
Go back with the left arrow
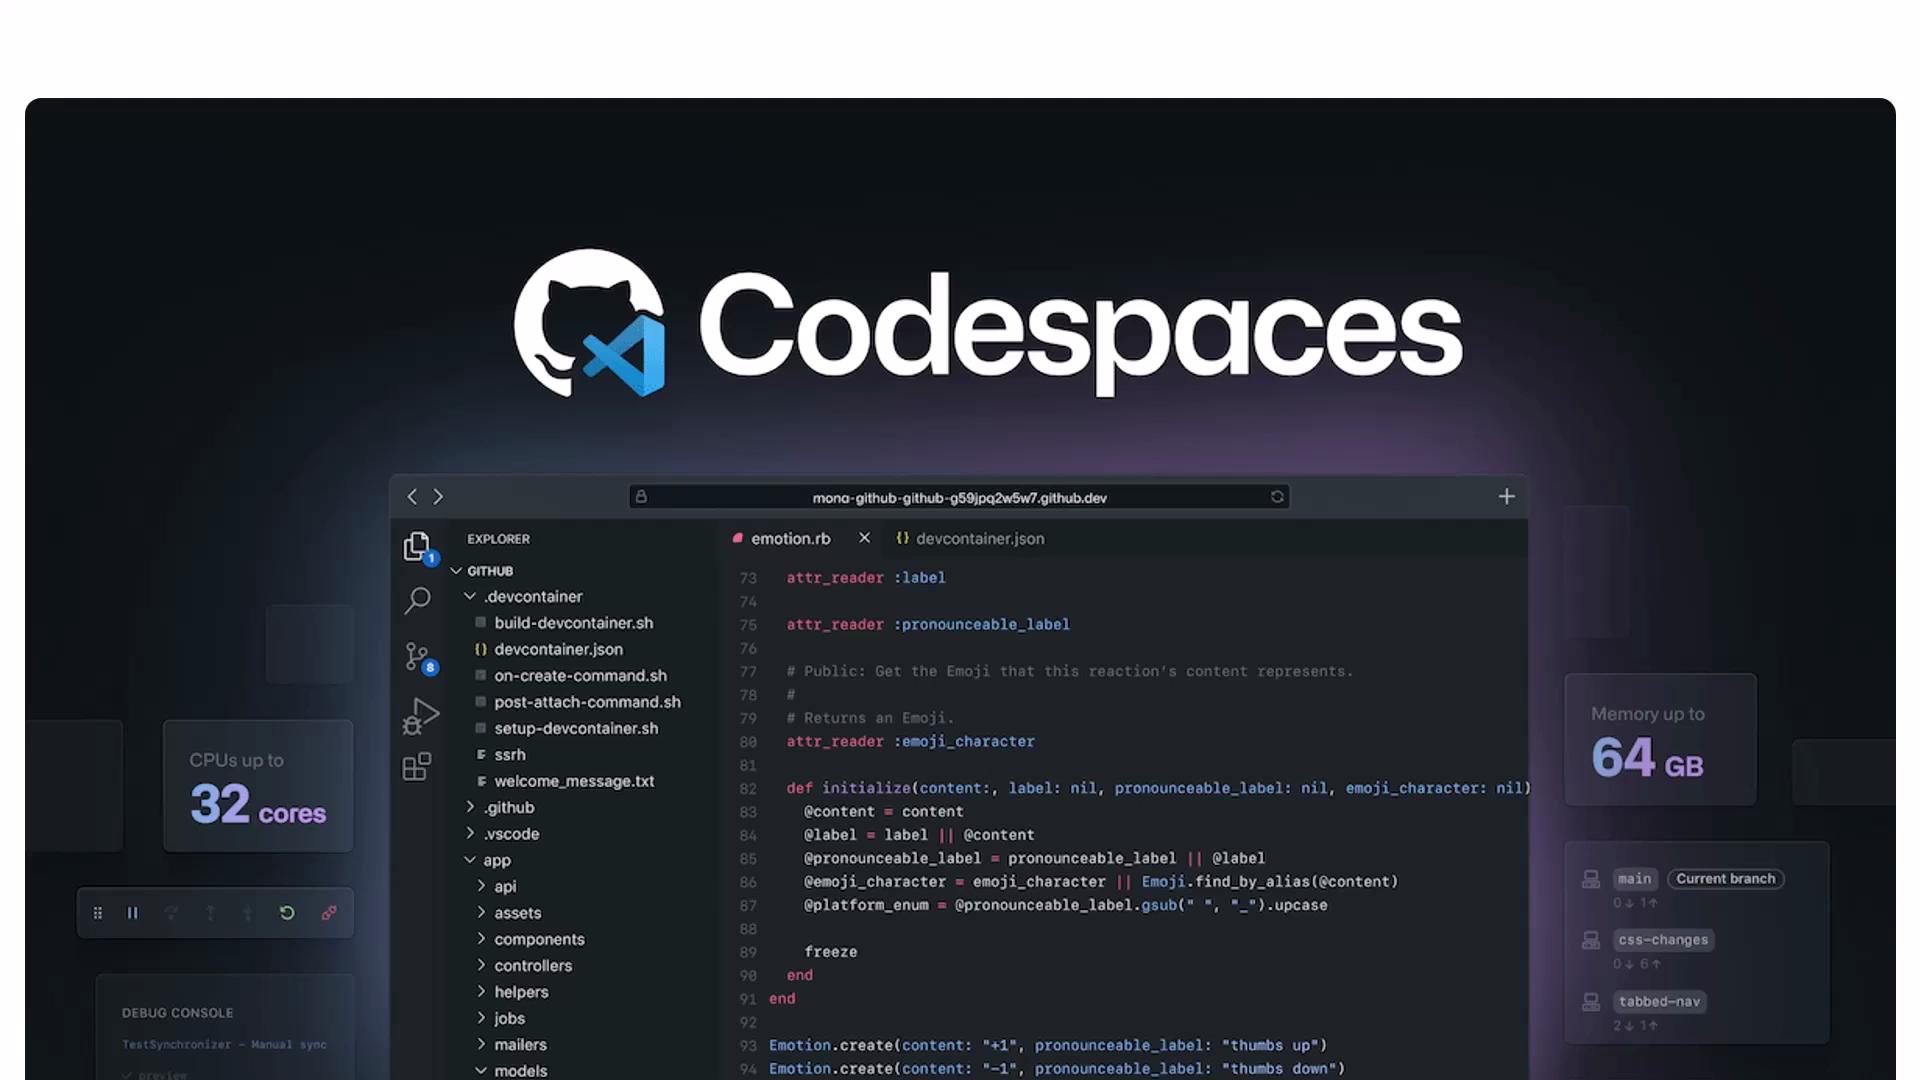coord(412,496)
